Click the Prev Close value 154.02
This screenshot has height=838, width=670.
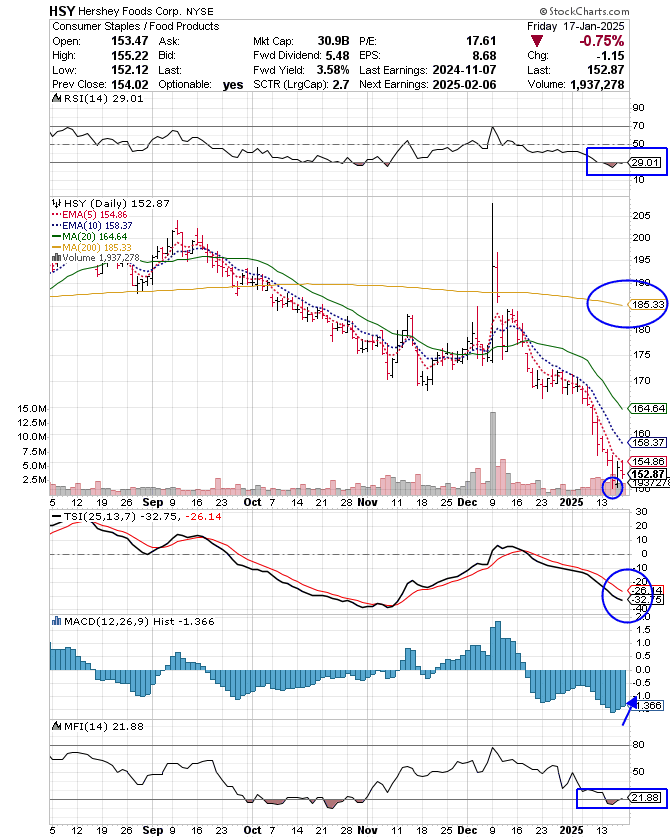[129, 84]
